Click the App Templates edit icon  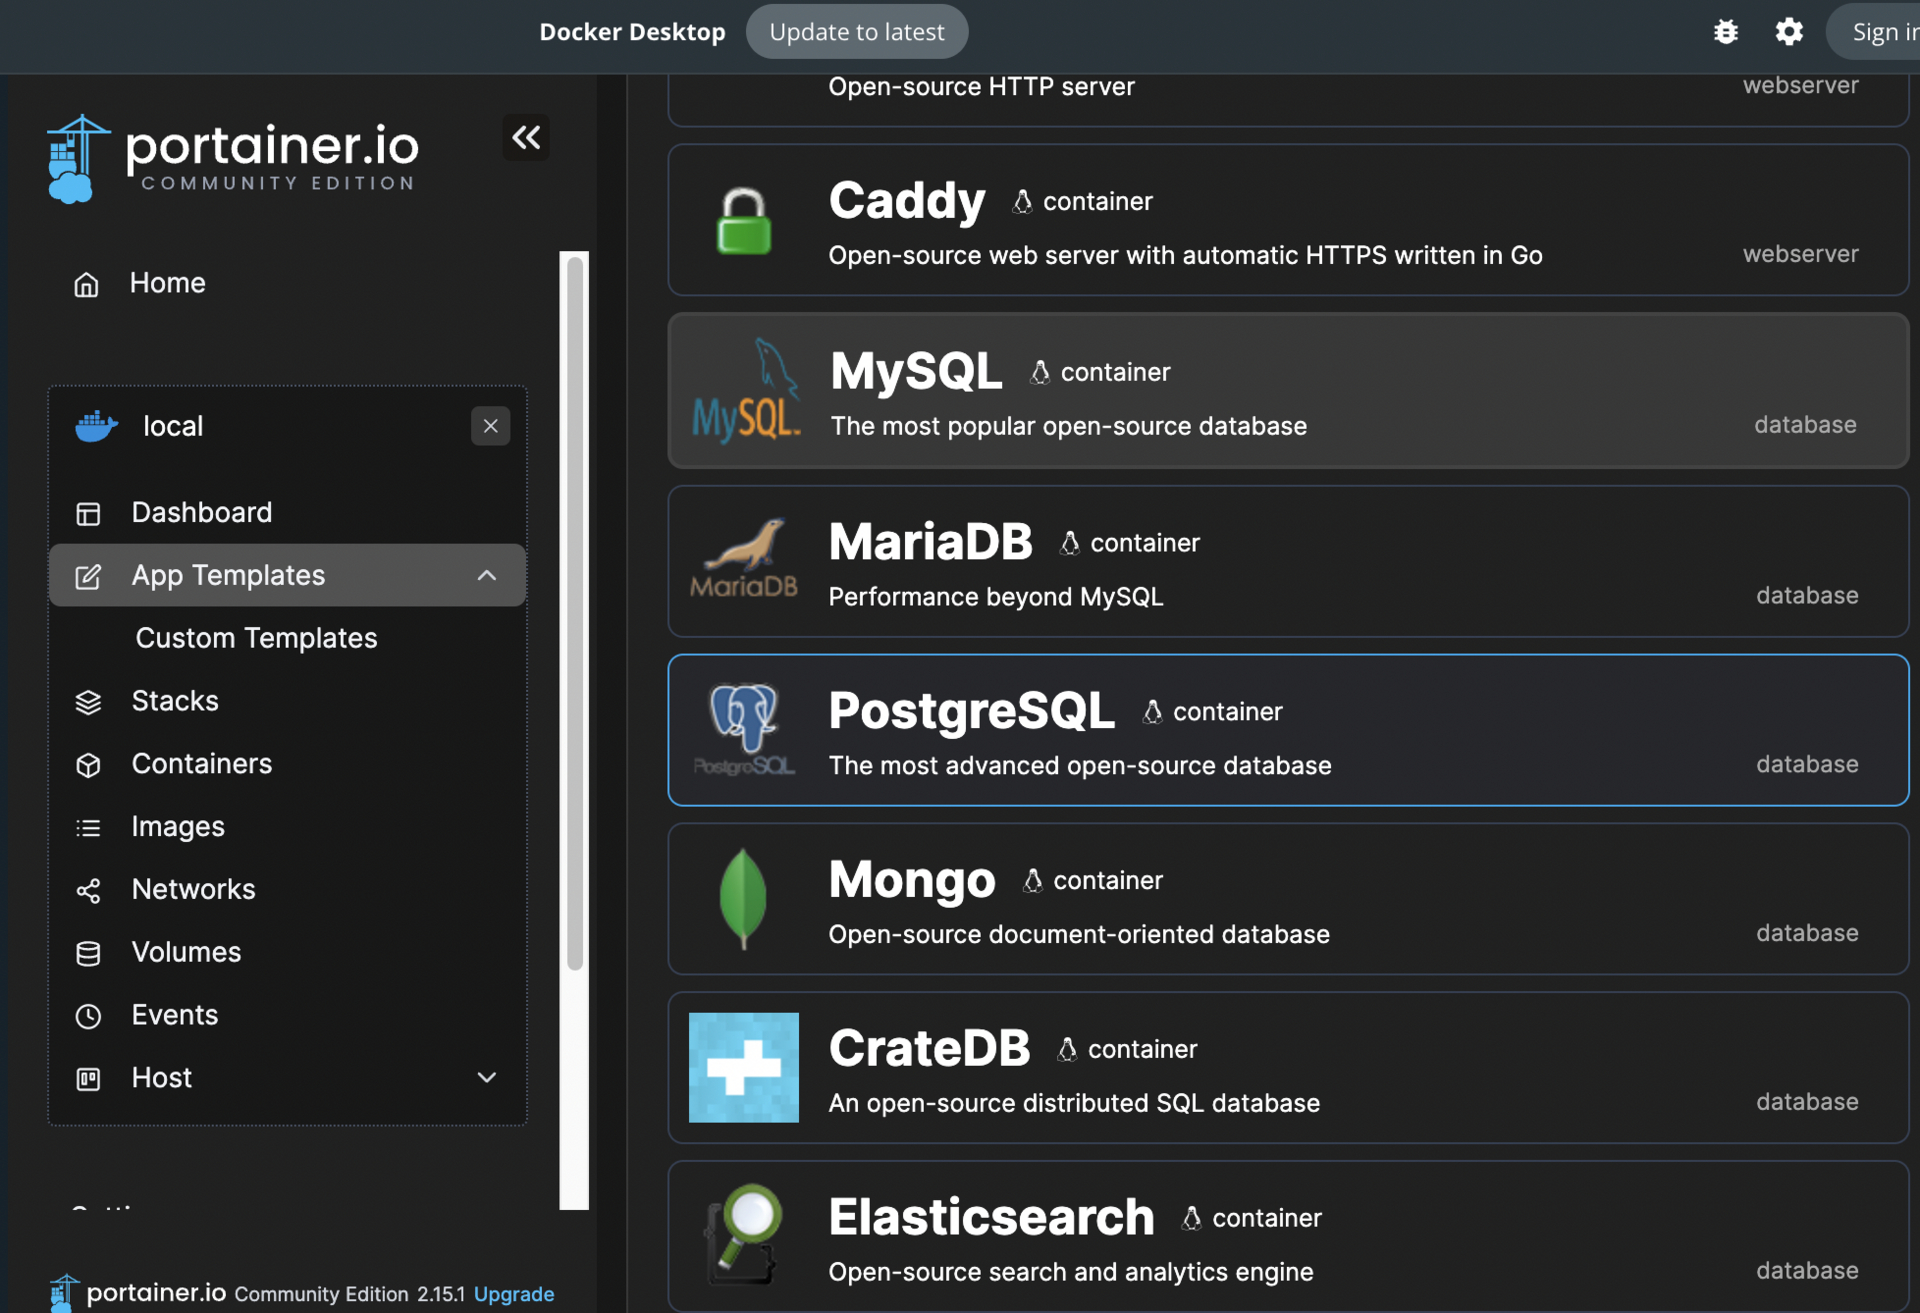(88, 576)
